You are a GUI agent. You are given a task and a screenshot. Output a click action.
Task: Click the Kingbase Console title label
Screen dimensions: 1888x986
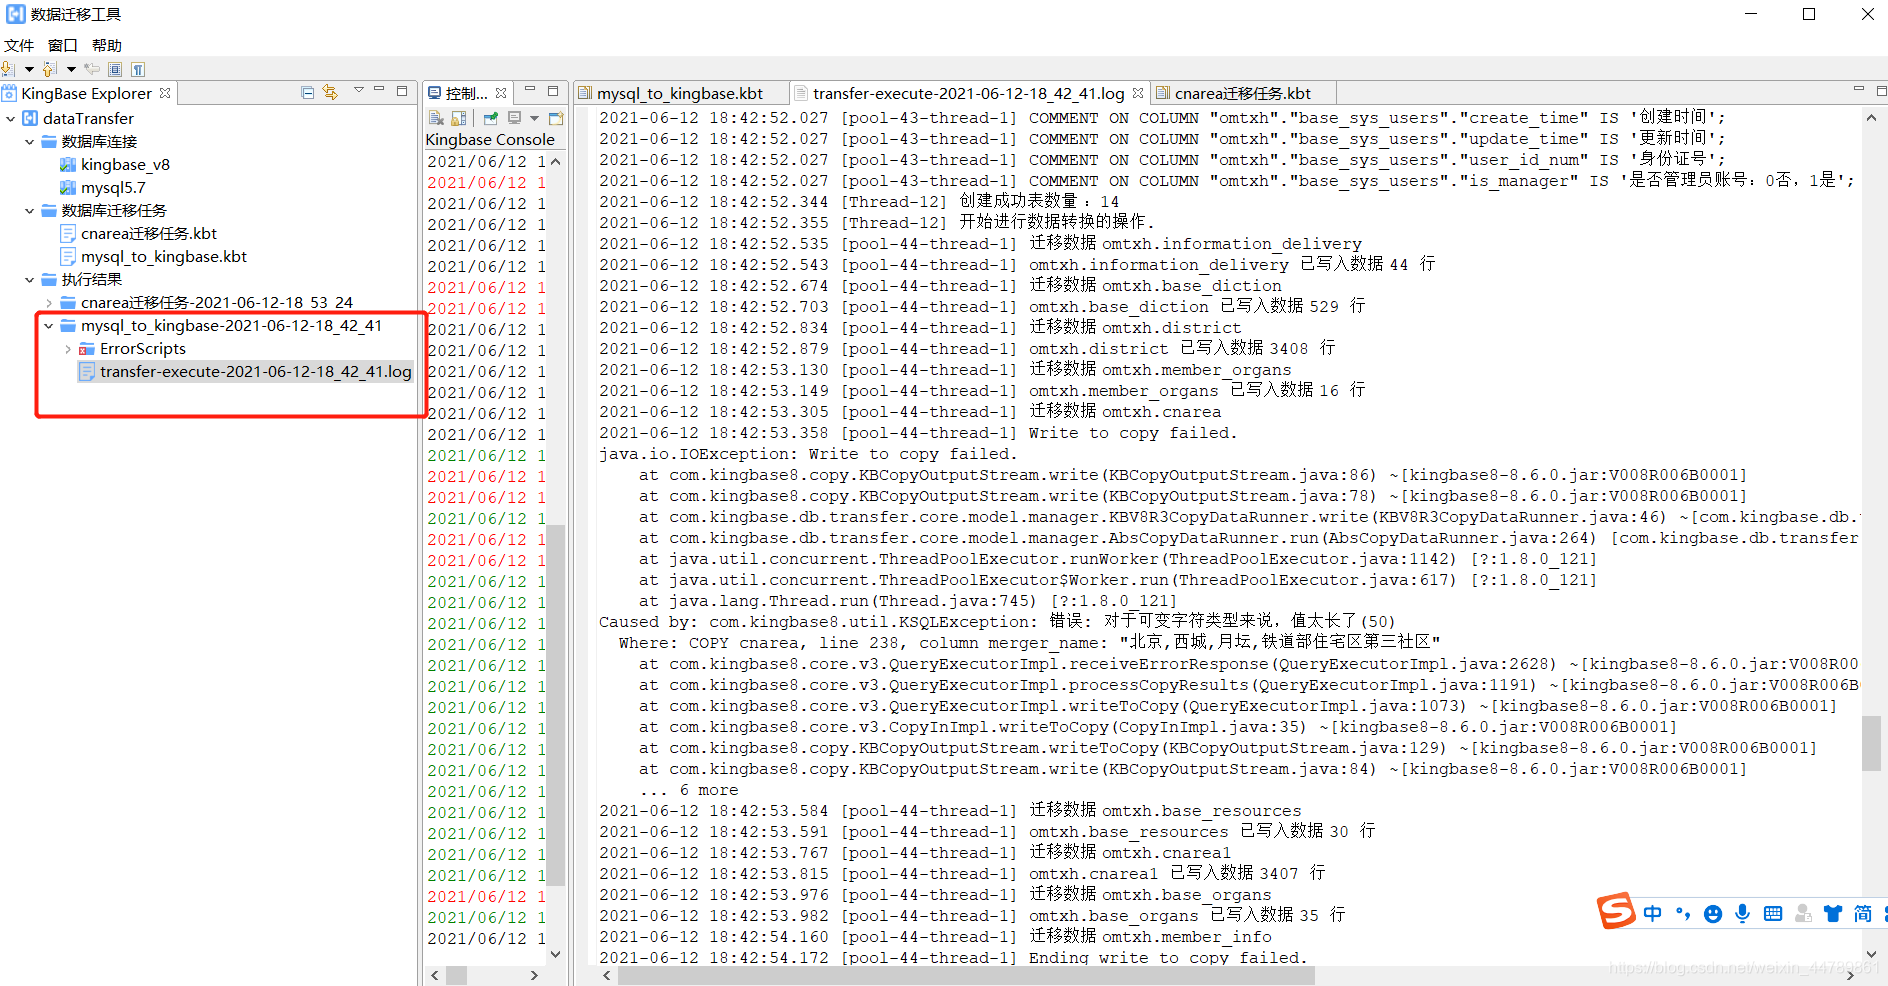tap(490, 140)
